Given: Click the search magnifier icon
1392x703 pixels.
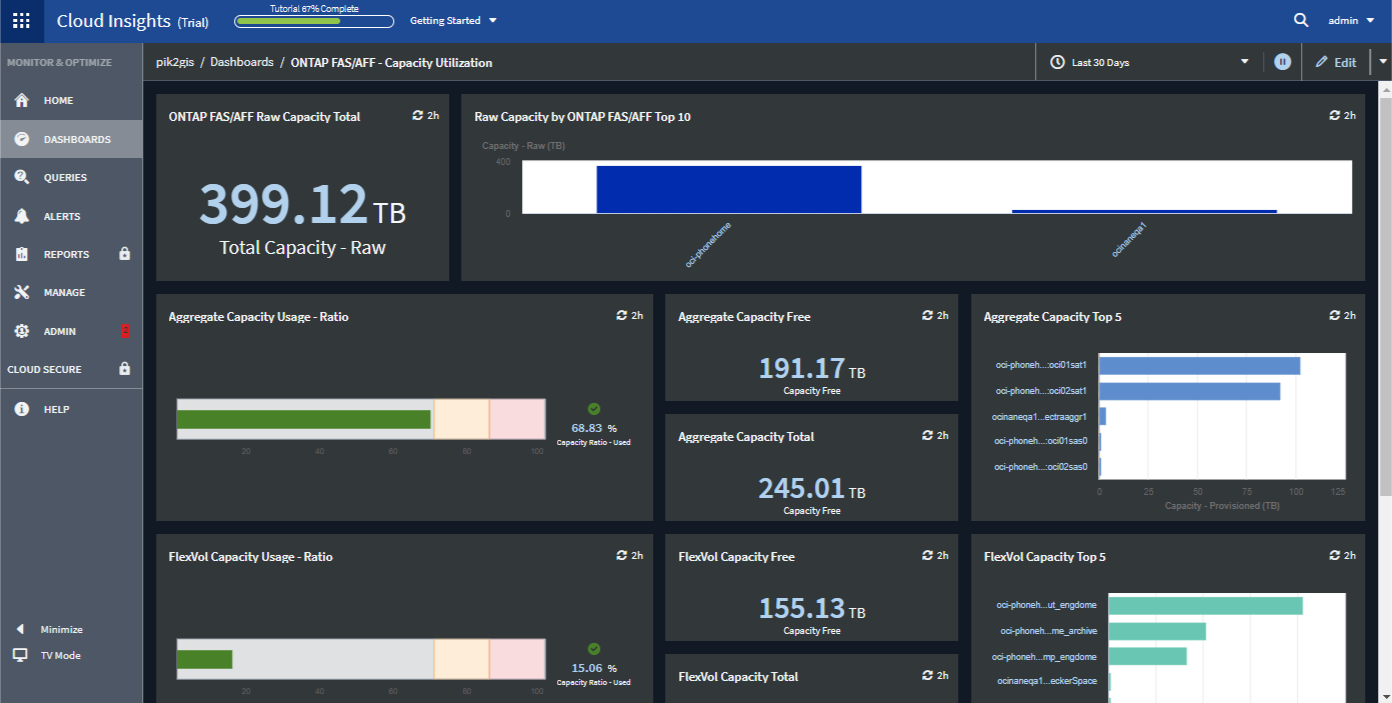Looking at the screenshot, I should pyautogui.click(x=1301, y=20).
